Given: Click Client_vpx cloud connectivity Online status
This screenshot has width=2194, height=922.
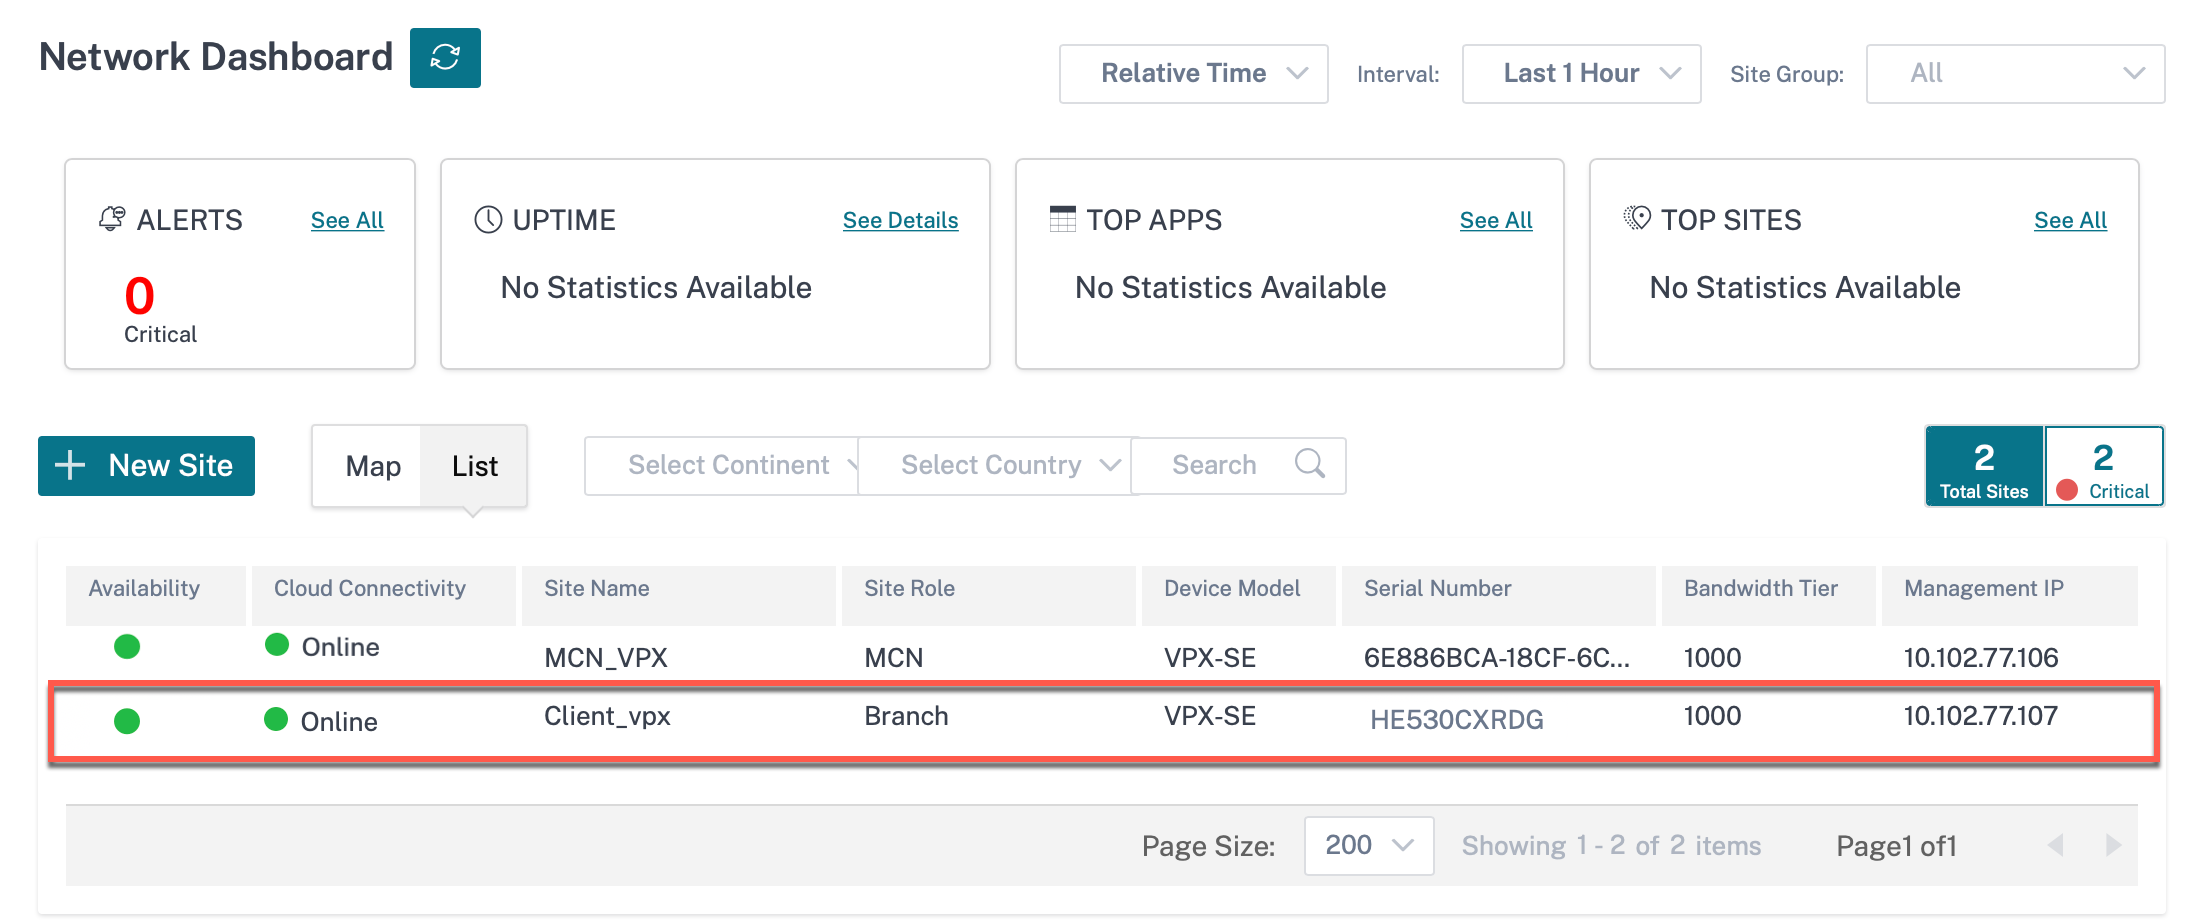Looking at the screenshot, I should coord(321,721).
